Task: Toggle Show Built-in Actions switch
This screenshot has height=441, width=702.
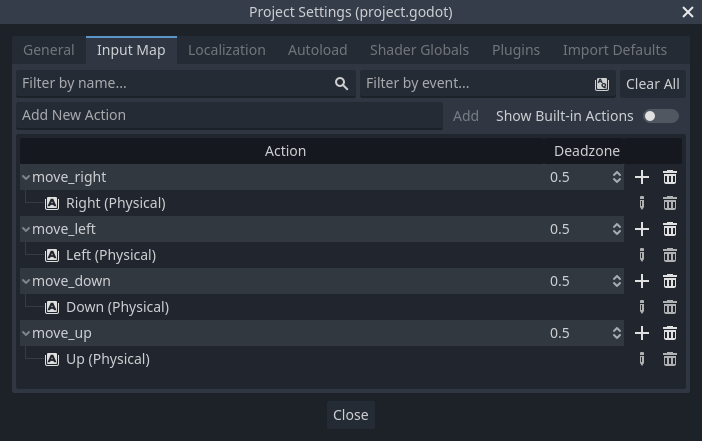Action: click(x=661, y=116)
